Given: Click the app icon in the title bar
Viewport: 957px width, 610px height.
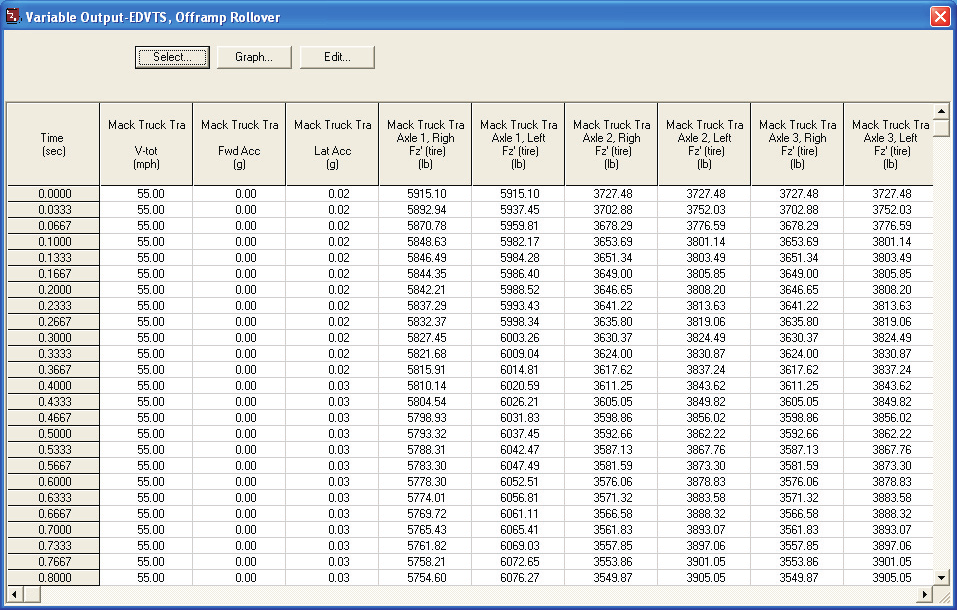Looking at the screenshot, I should [12, 16].
